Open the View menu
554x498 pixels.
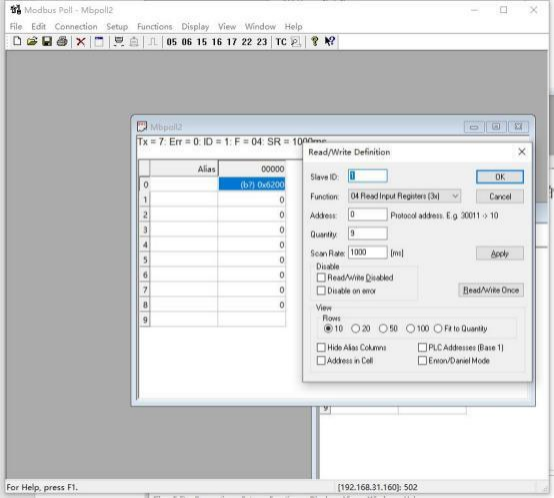click(x=227, y=26)
